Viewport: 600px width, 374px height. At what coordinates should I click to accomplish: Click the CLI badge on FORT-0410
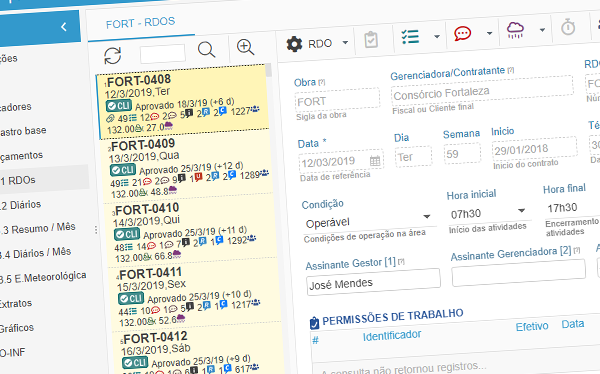click(127, 234)
